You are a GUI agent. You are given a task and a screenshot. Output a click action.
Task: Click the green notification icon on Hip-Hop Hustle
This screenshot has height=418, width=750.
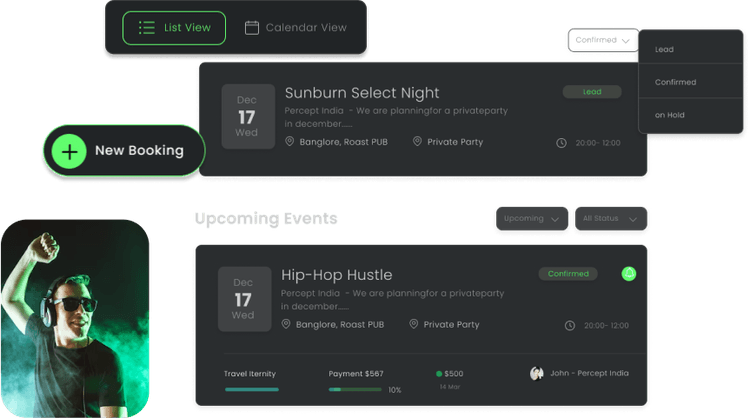pos(629,273)
